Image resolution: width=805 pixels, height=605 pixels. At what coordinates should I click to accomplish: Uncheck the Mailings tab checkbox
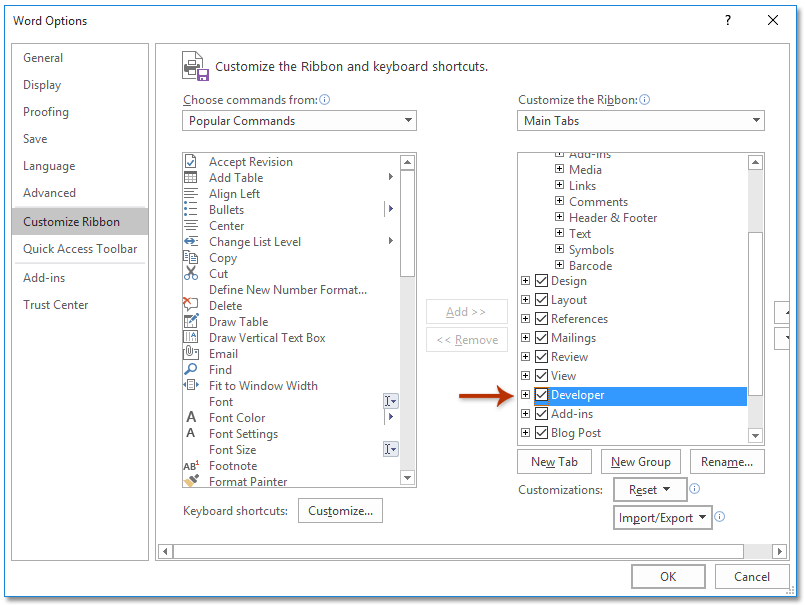[540, 337]
